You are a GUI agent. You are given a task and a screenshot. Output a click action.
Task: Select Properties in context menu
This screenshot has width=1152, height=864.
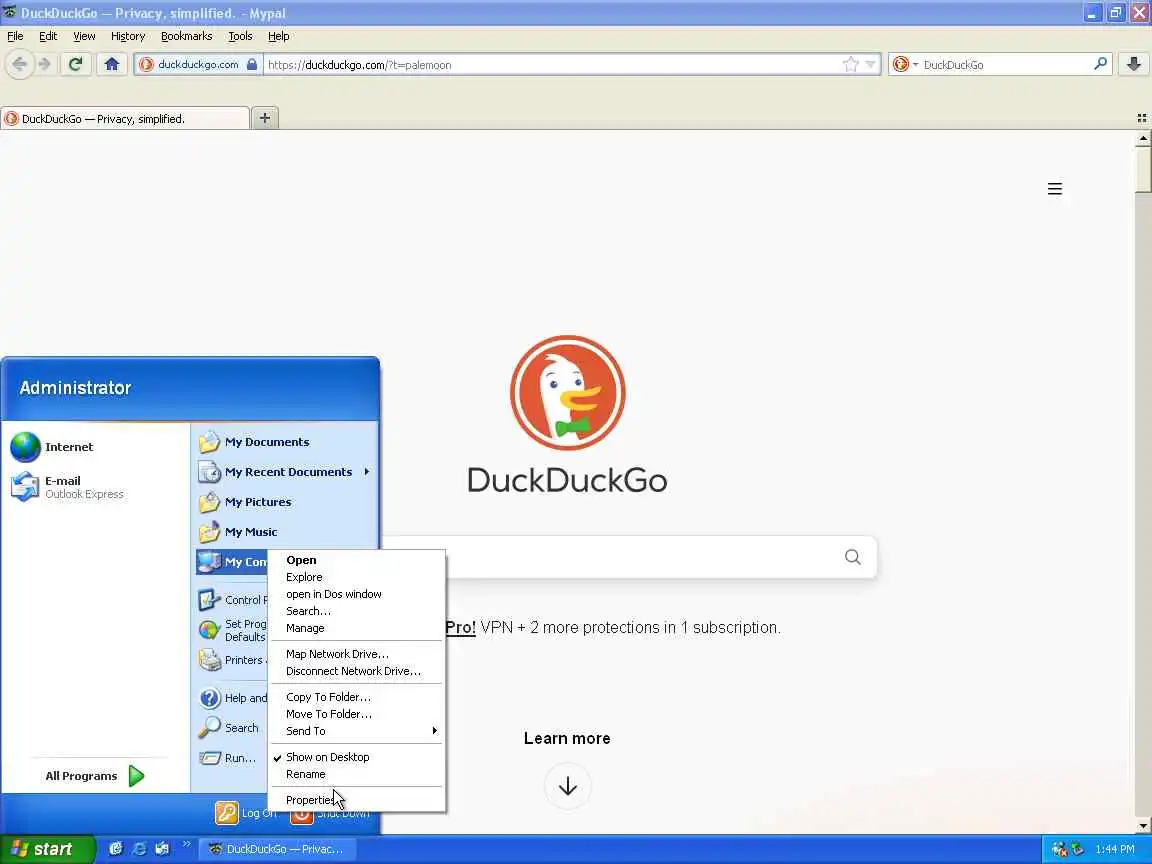click(x=356, y=800)
